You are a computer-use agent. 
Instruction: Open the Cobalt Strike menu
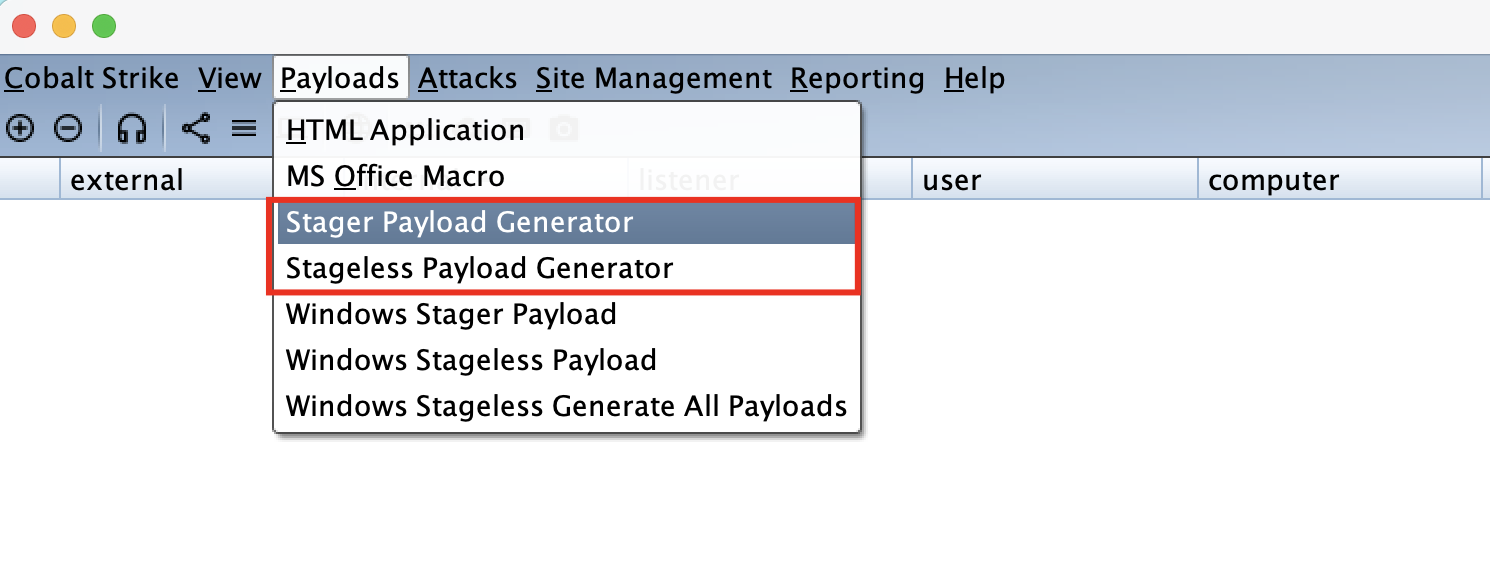[x=92, y=78]
